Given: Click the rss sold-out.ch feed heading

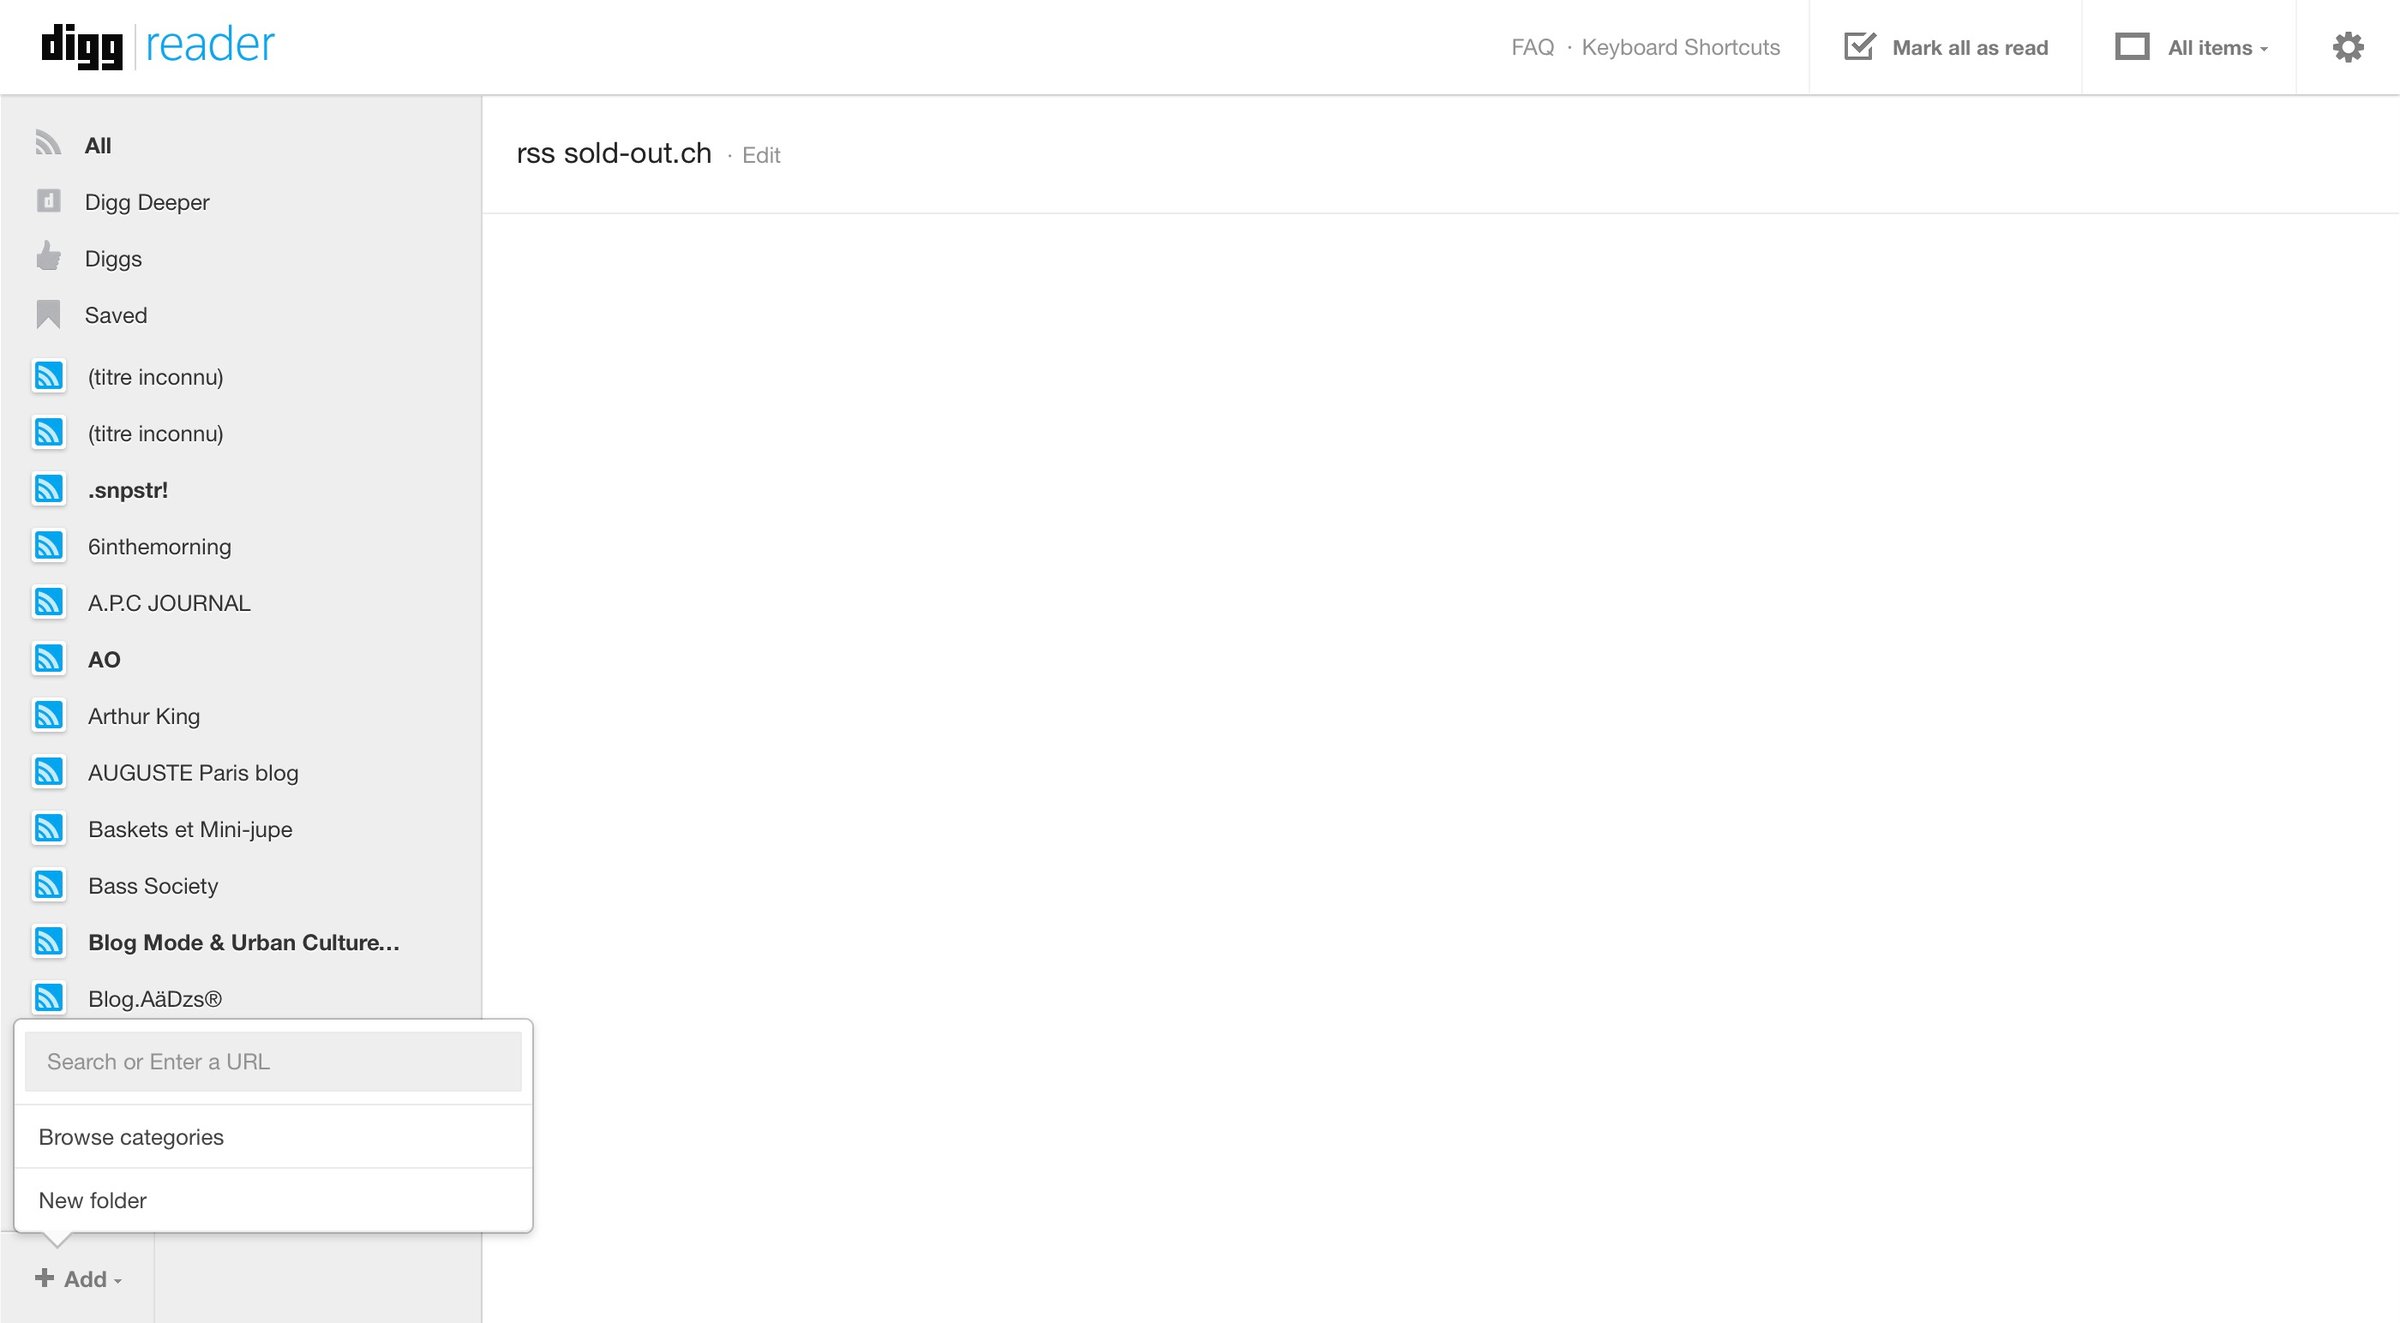Looking at the screenshot, I should click(x=614, y=153).
